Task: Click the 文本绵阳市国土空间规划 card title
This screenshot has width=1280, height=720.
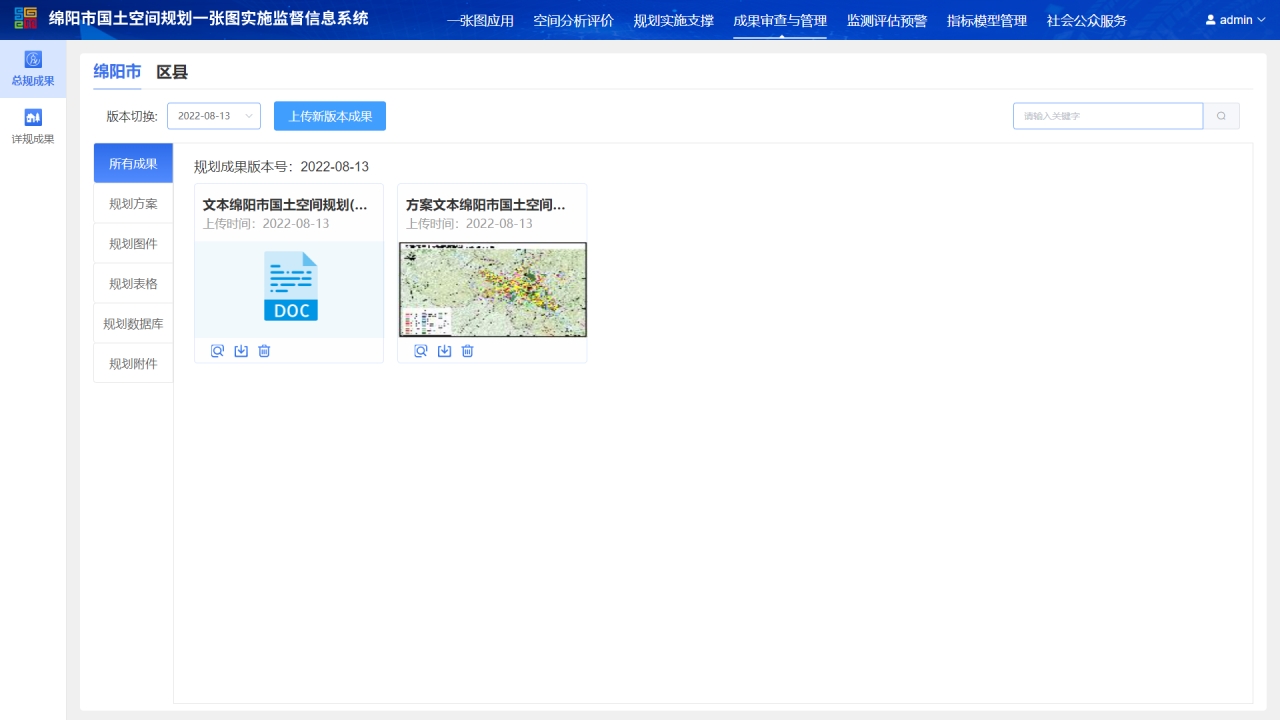Action: pos(286,205)
